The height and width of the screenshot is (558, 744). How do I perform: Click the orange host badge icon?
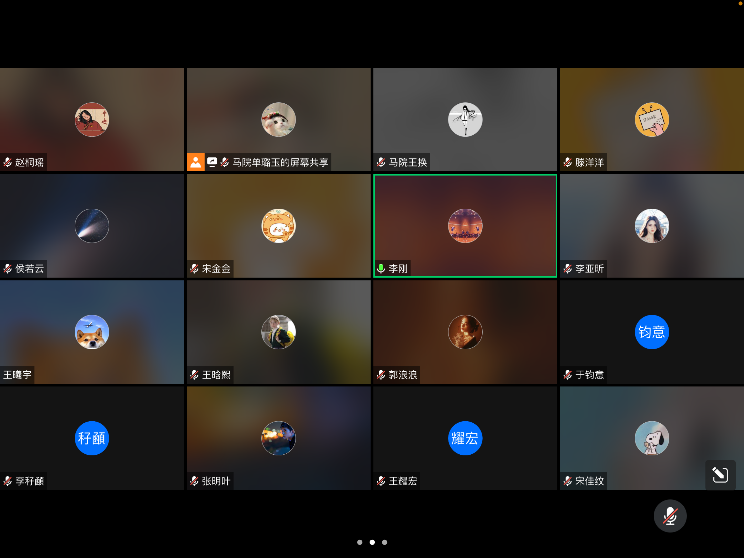(196, 162)
